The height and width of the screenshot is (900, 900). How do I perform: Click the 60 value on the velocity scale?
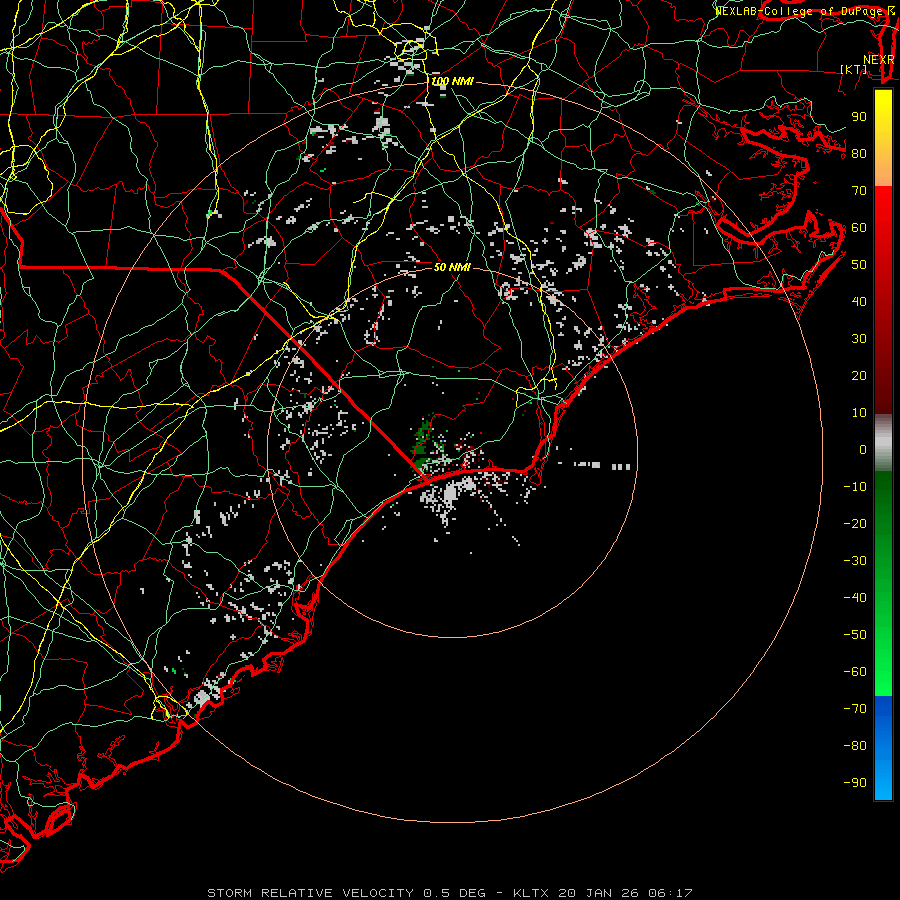(859, 228)
